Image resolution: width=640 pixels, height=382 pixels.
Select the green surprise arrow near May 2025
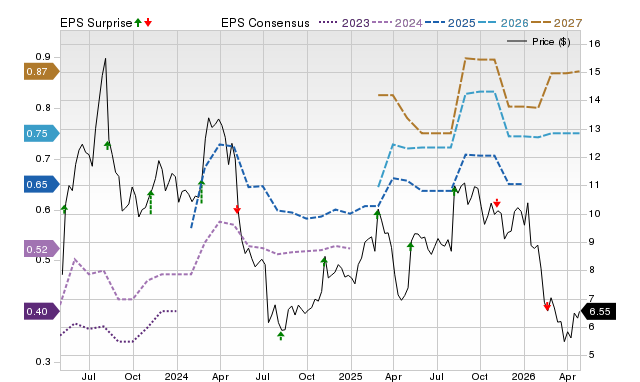point(410,246)
